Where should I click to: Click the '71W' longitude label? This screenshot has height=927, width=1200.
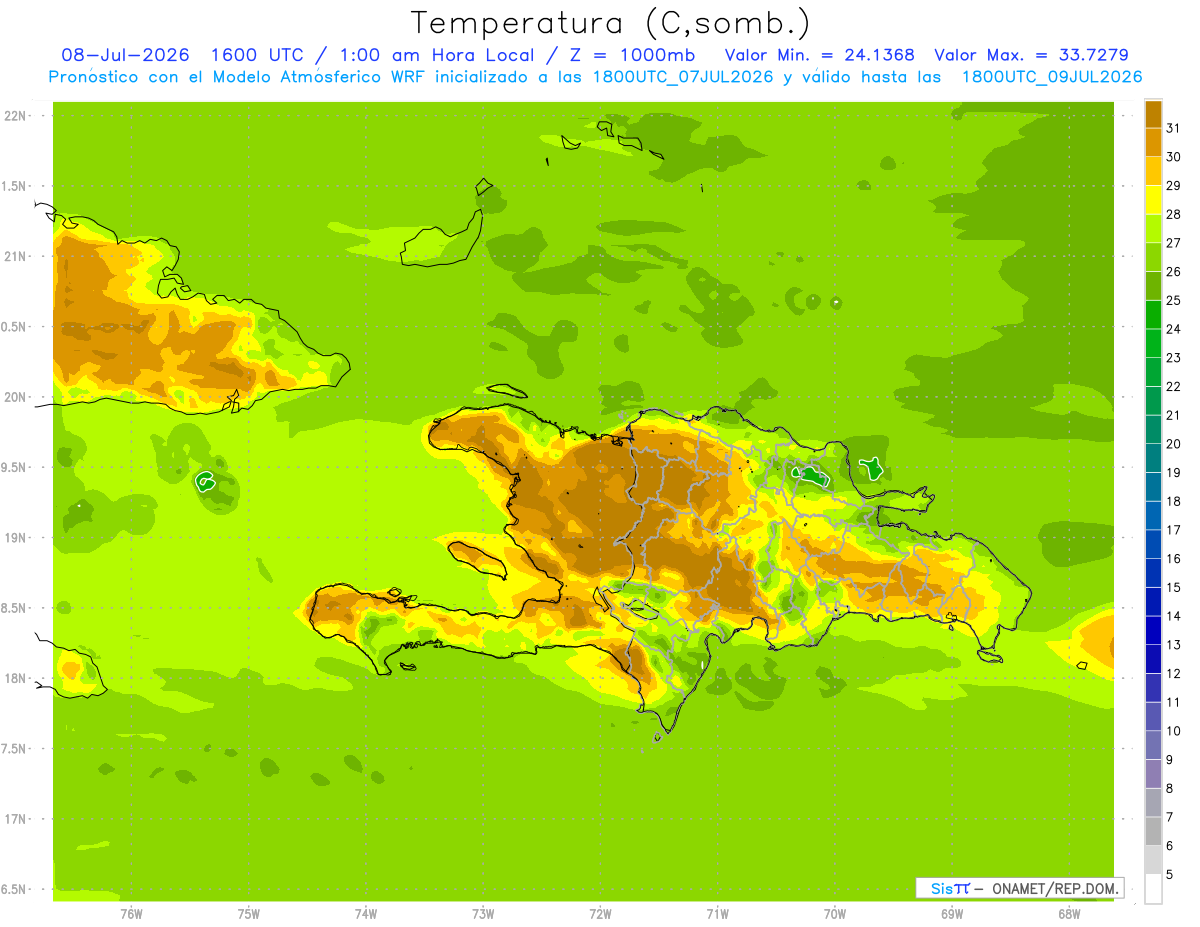click(x=717, y=913)
